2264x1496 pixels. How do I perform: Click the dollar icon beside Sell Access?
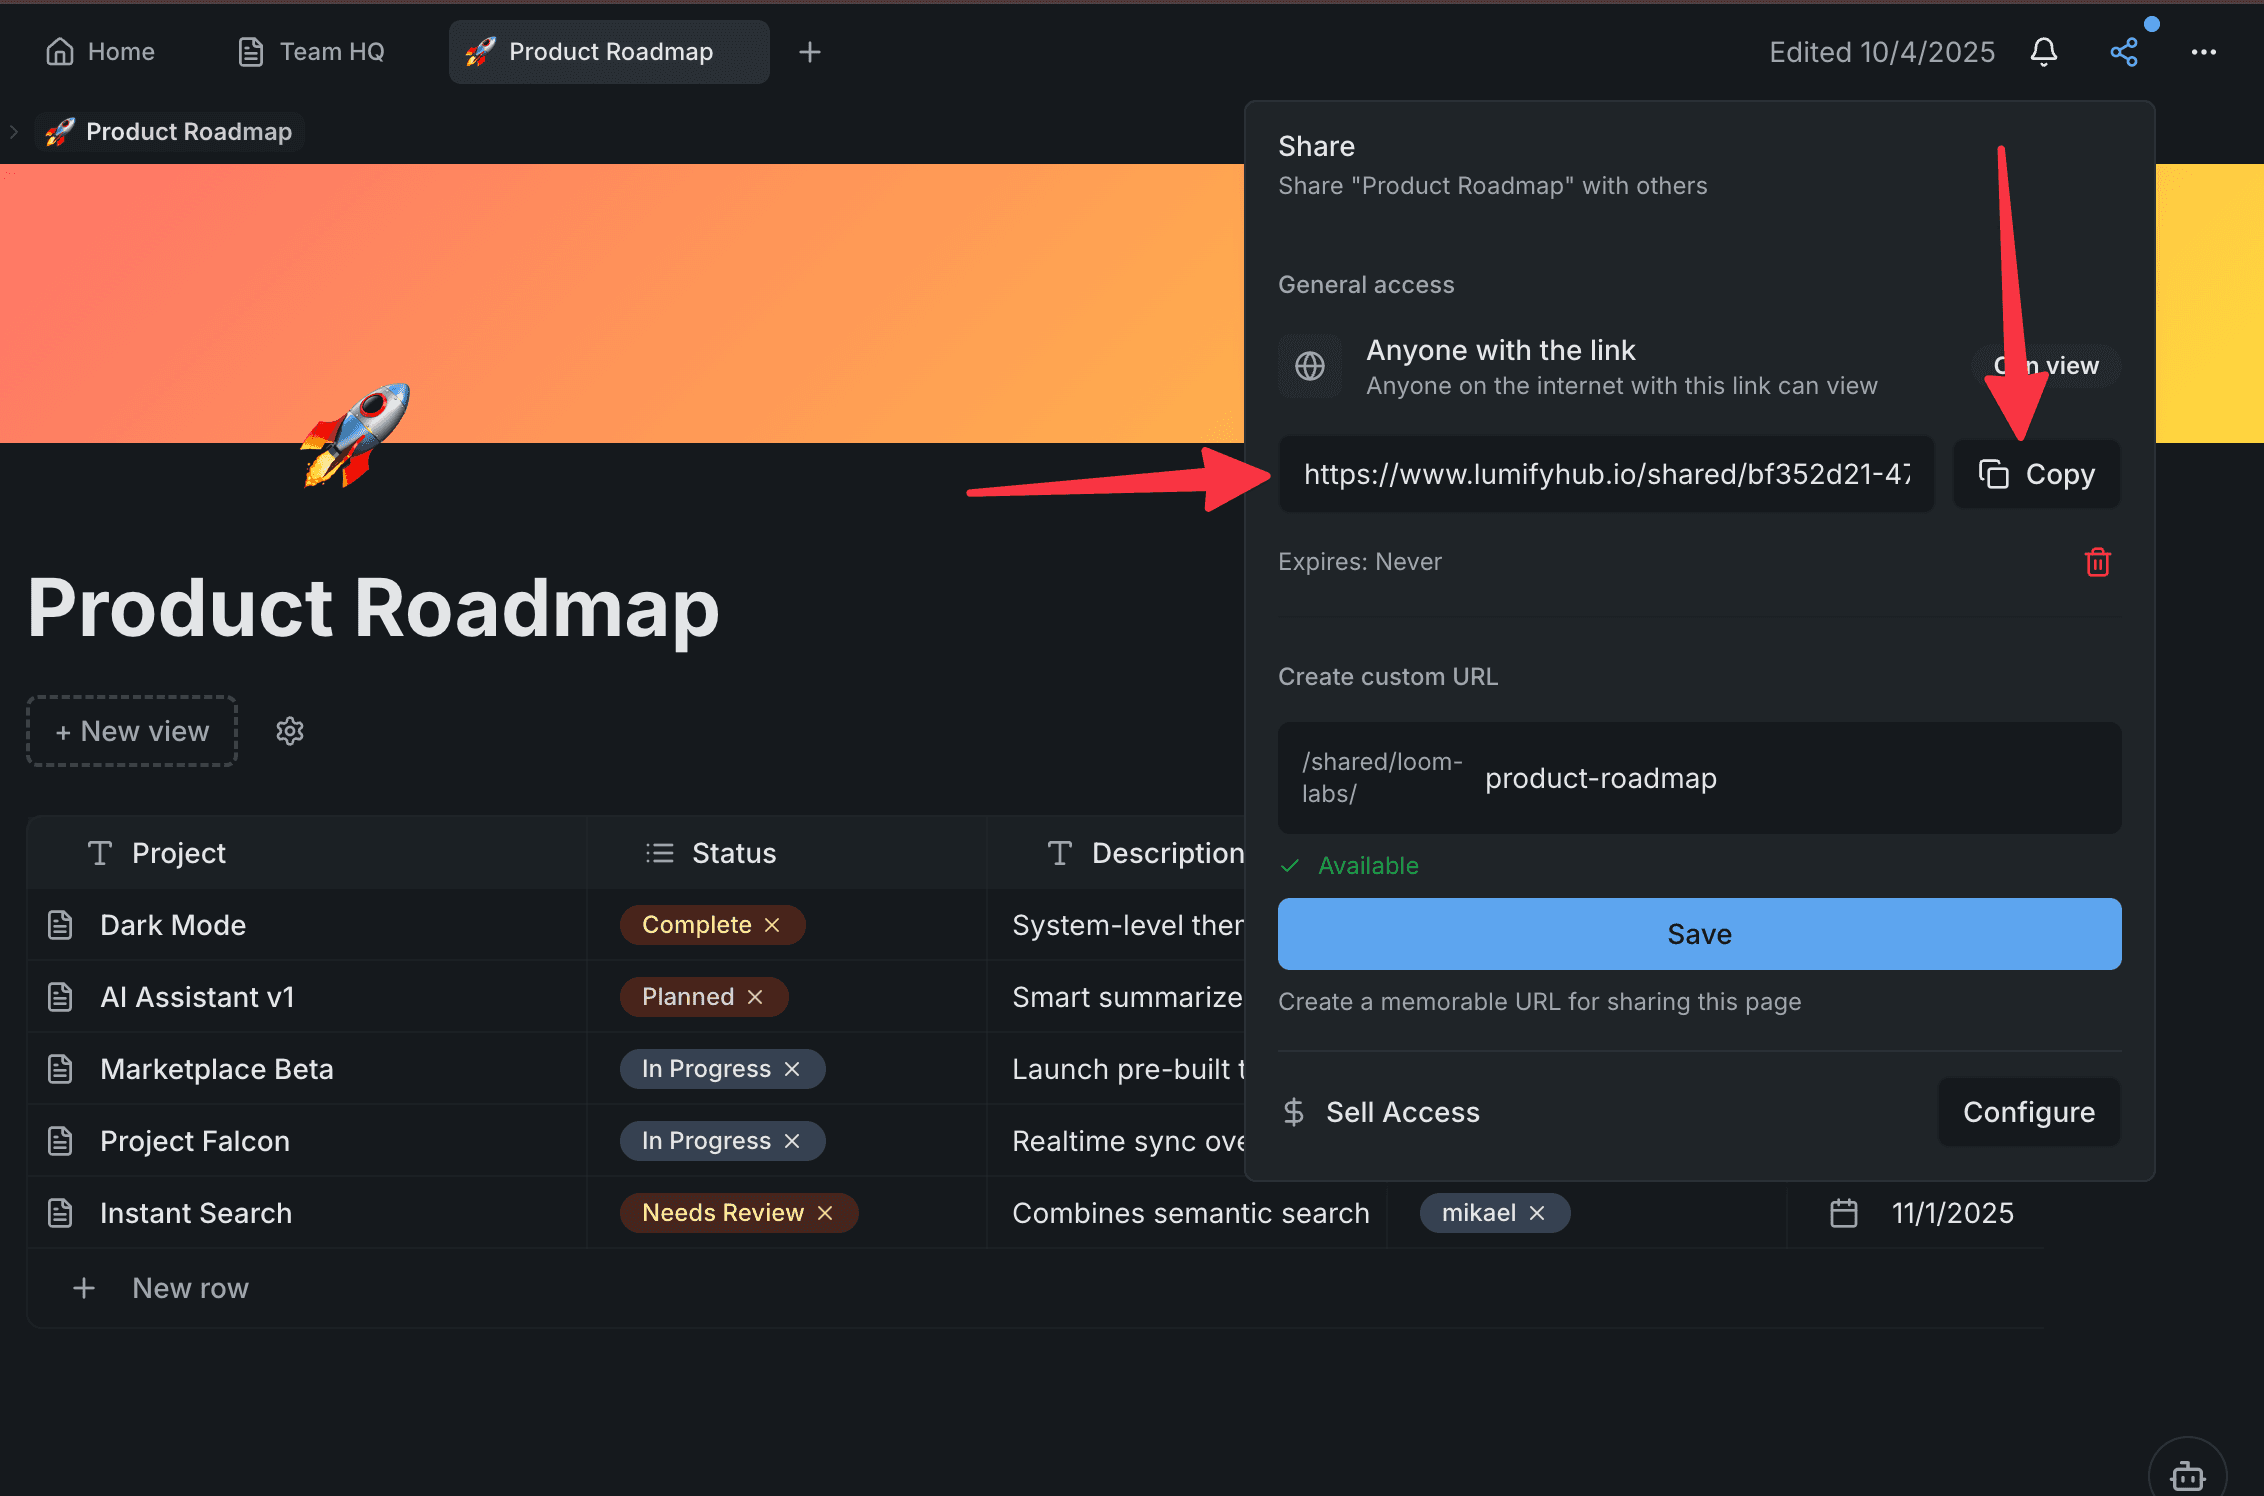(x=1293, y=1112)
